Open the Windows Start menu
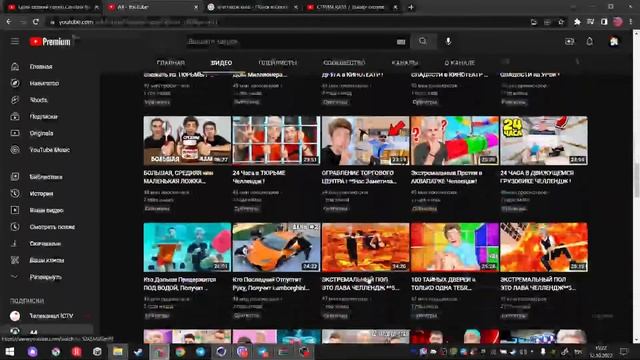The width and height of the screenshot is (640, 360). pos(10,351)
